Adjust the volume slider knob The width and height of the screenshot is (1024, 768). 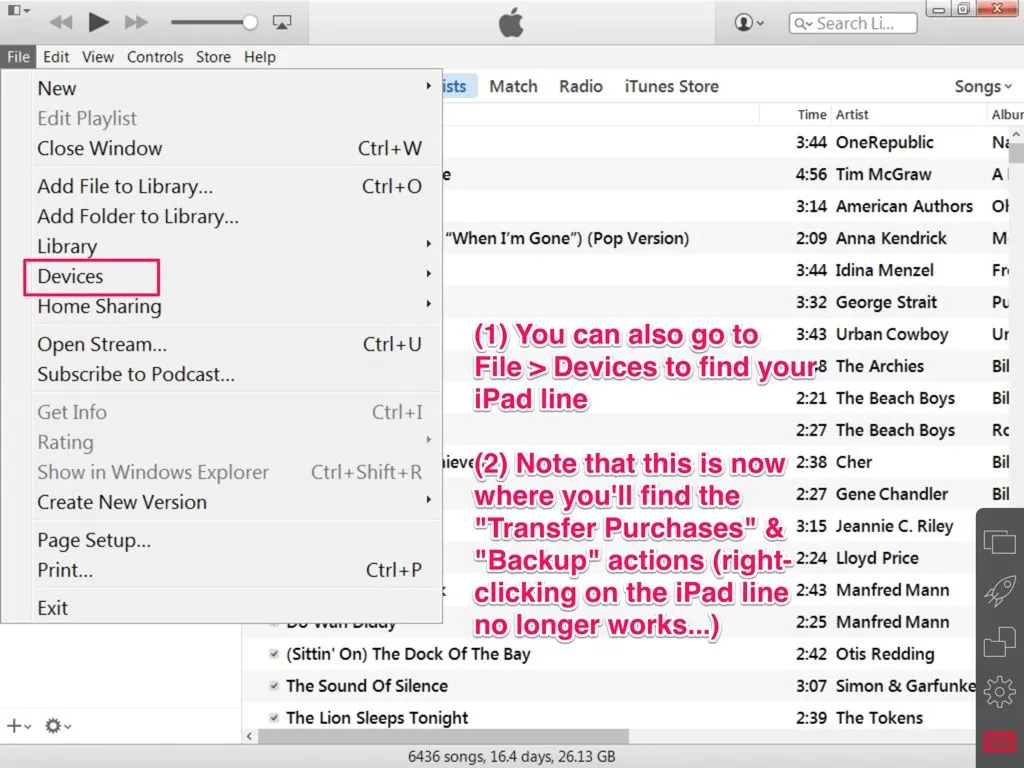[x=249, y=22]
